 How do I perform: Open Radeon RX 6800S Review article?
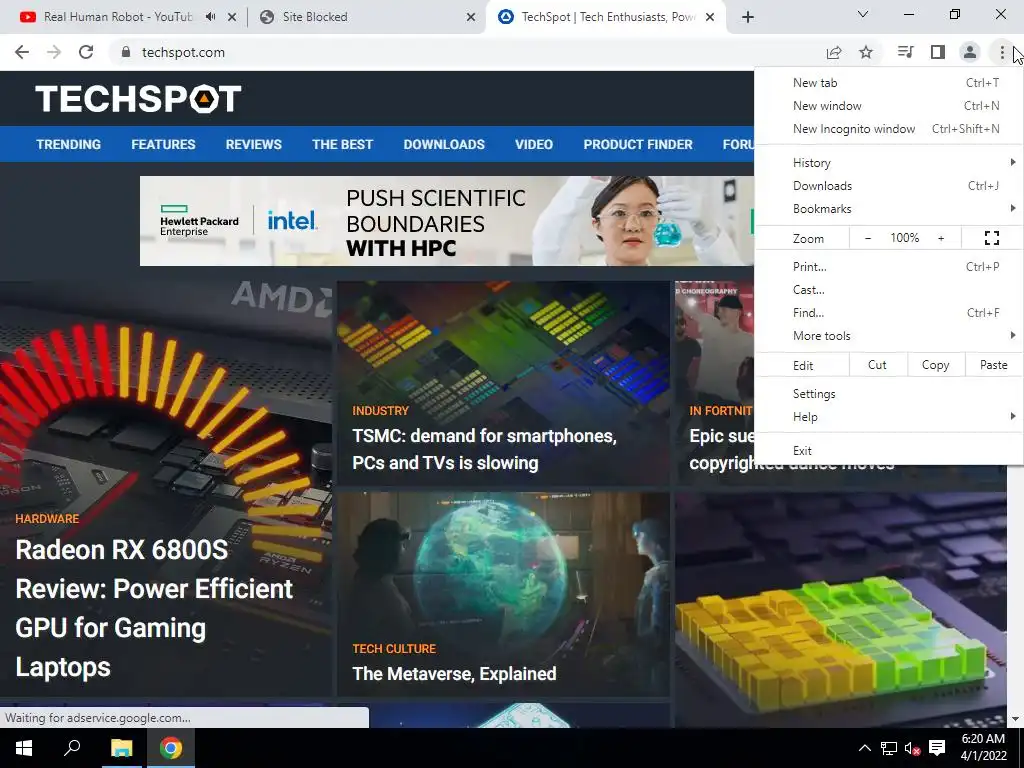click(x=154, y=608)
